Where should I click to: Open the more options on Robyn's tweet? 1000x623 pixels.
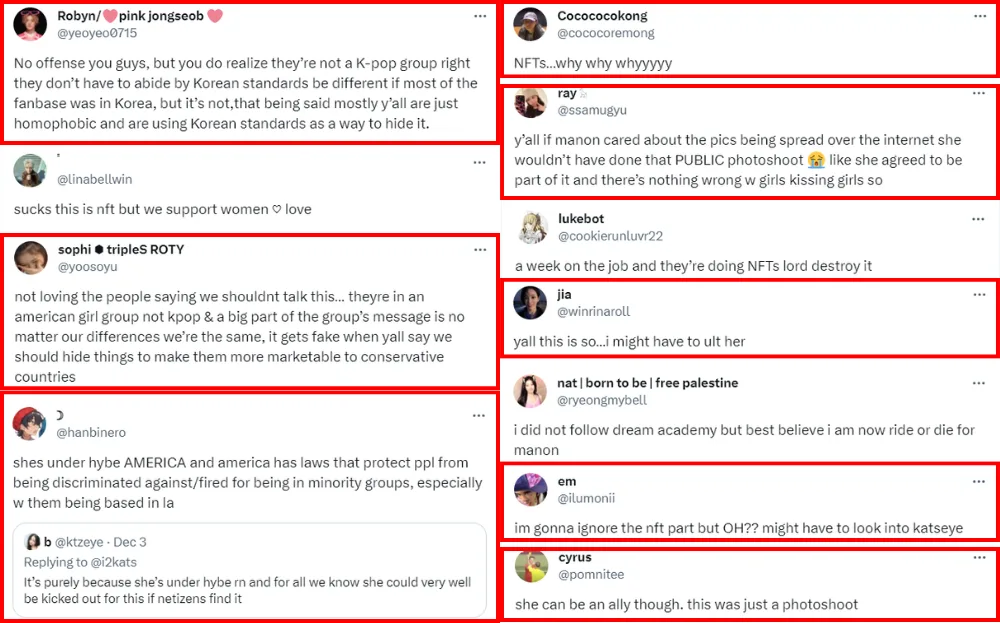pyautogui.click(x=478, y=17)
